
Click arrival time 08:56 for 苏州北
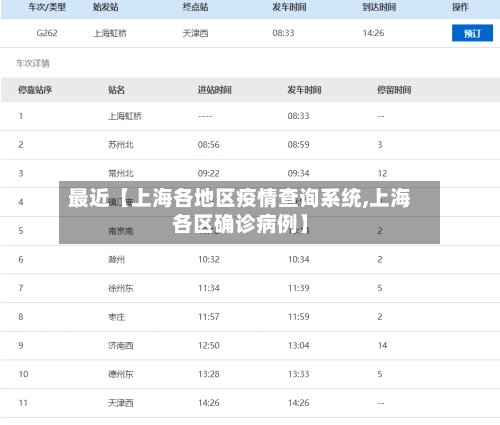click(209, 145)
